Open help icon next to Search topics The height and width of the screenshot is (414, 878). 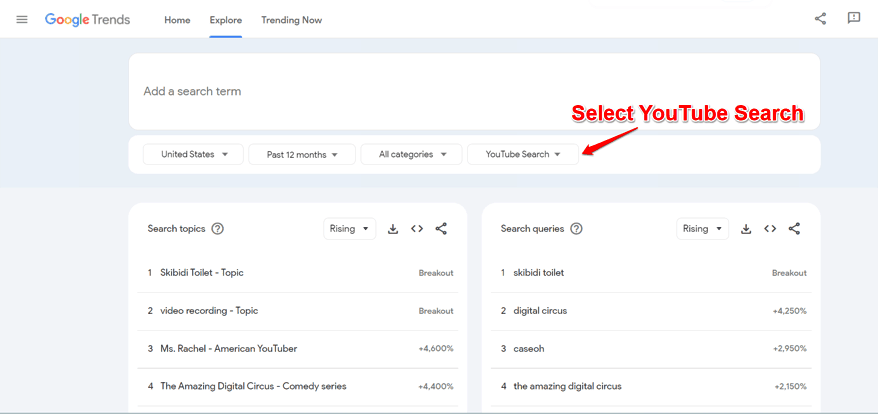click(x=217, y=229)
